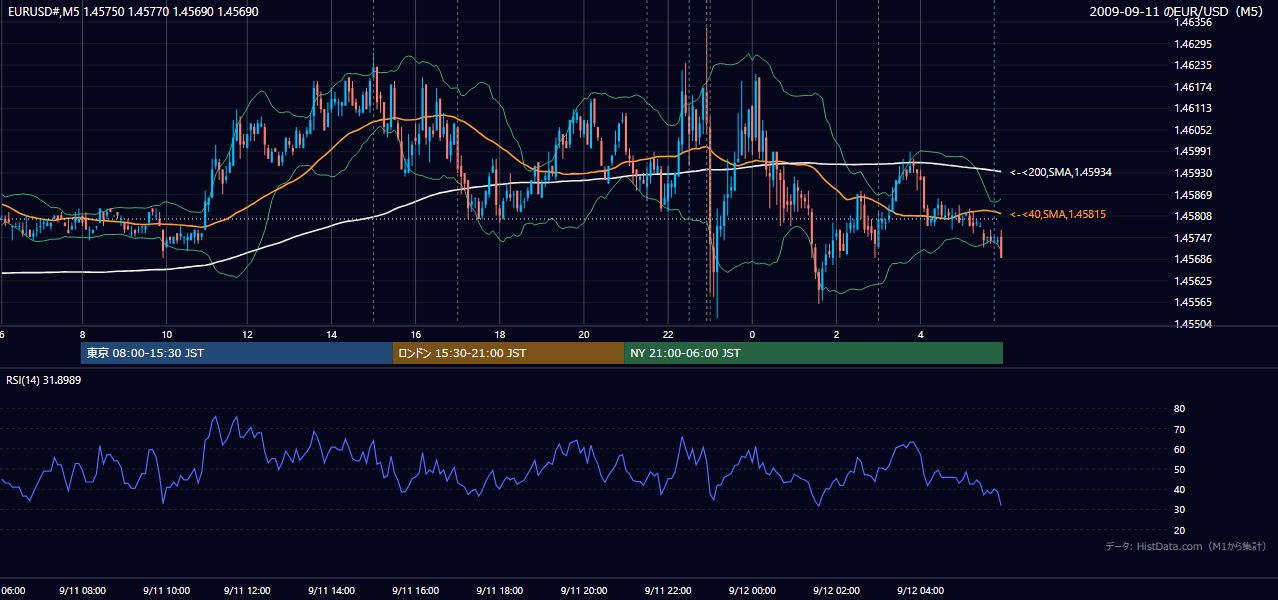Click RSI scale value 80
1278x600 pixels.
[x=1179, y=409]
